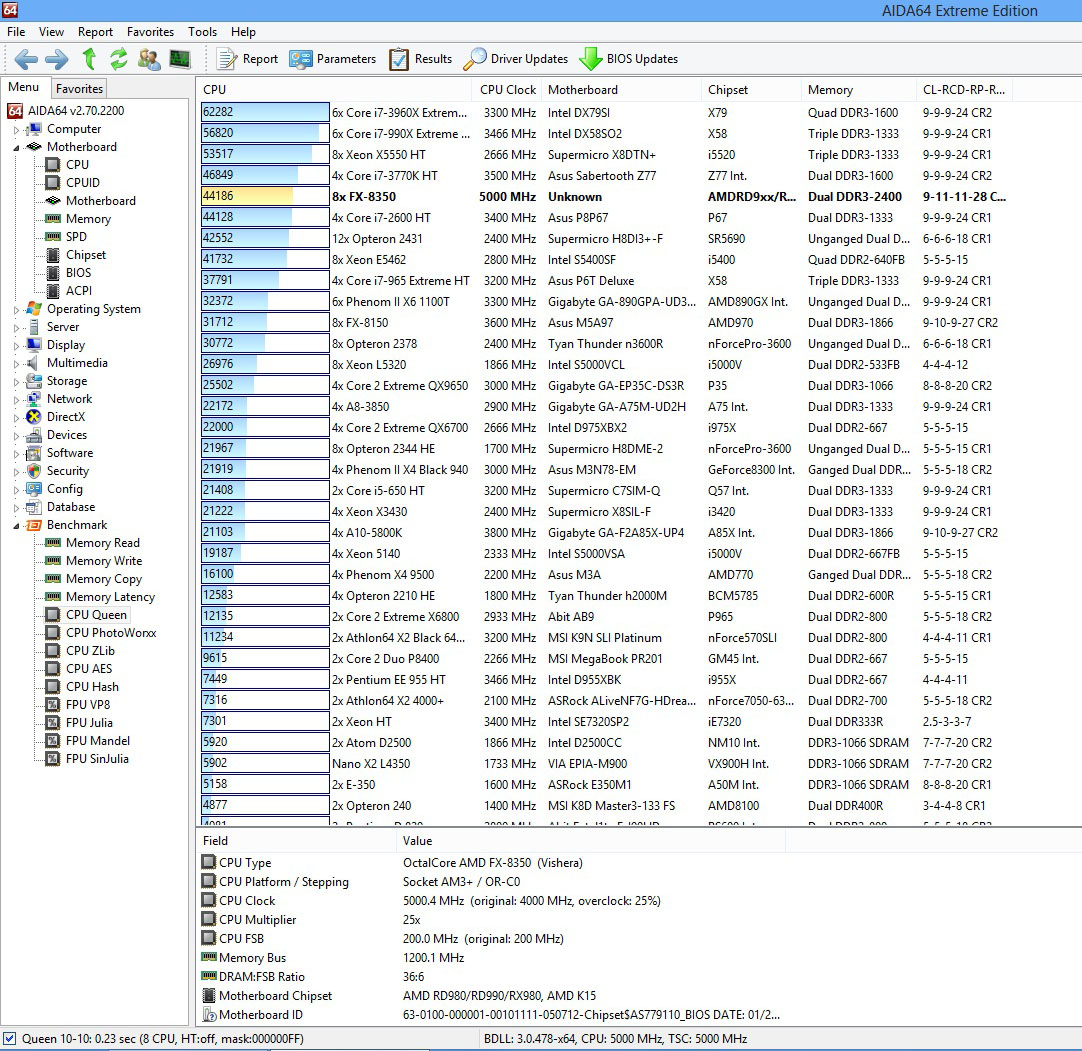The width and height of the screenshot is (1082, 1051).
Task: Switch to the Menu tab
Action: click(23, 87)
